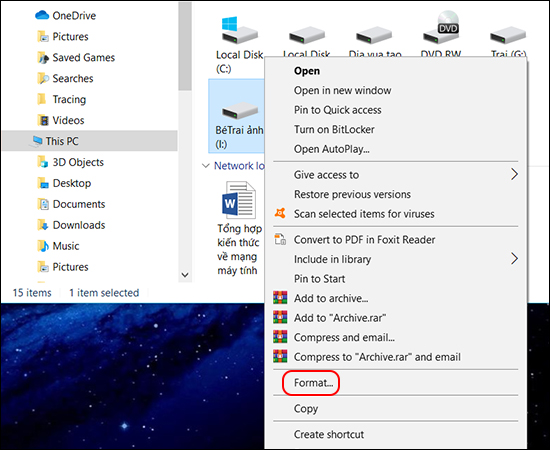The width and height of the screenshot is (550, 450).
Task: Click the Documents folder icon
Action: pos(43,204)
